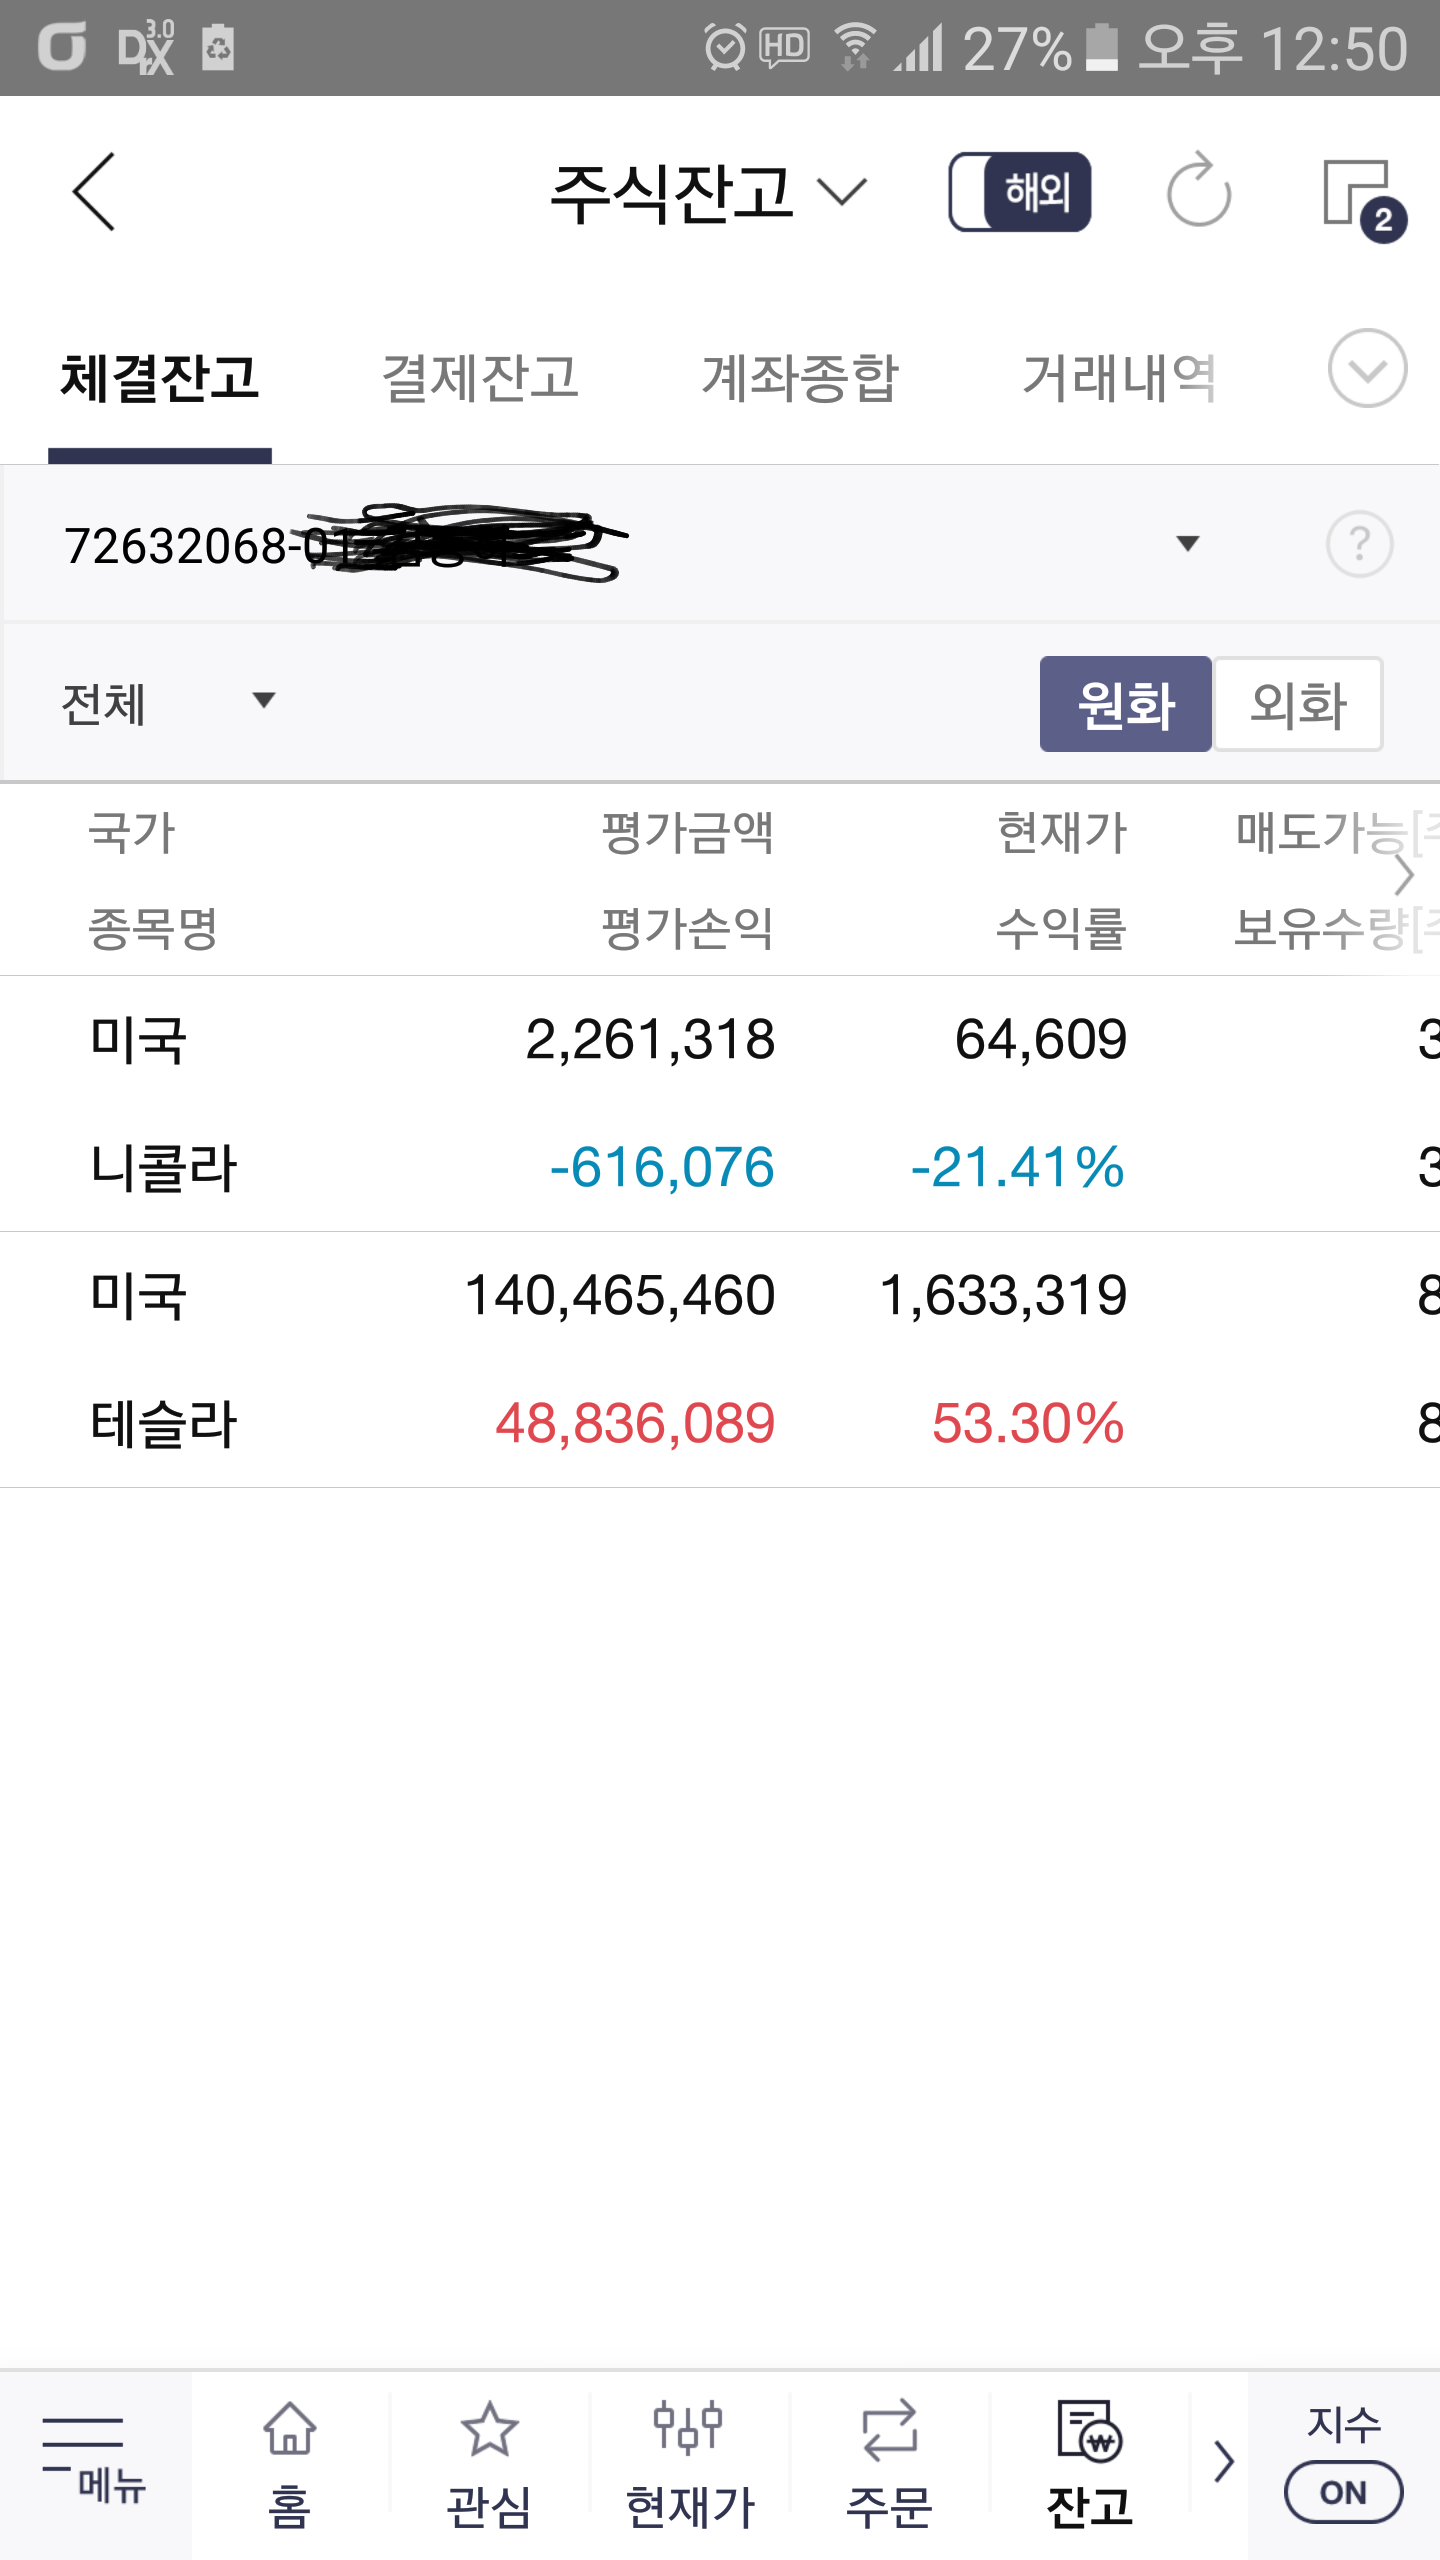The width and height of the screenshot is (1440, 2560).
Task: Toggle the 지수 ON indicator switch
Action: click(1343, 2492)
